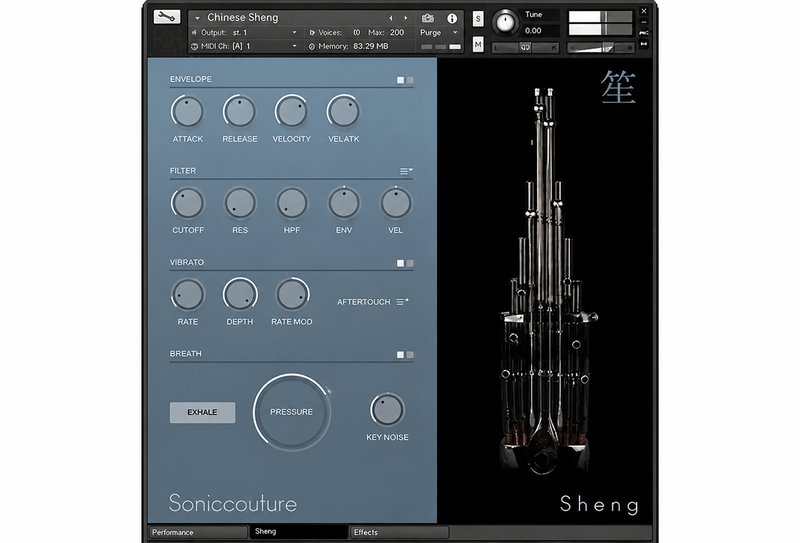The width and height of the screenshot is (800, 543).
Task: Adjust the Tune knob
Action: (505, 22)
